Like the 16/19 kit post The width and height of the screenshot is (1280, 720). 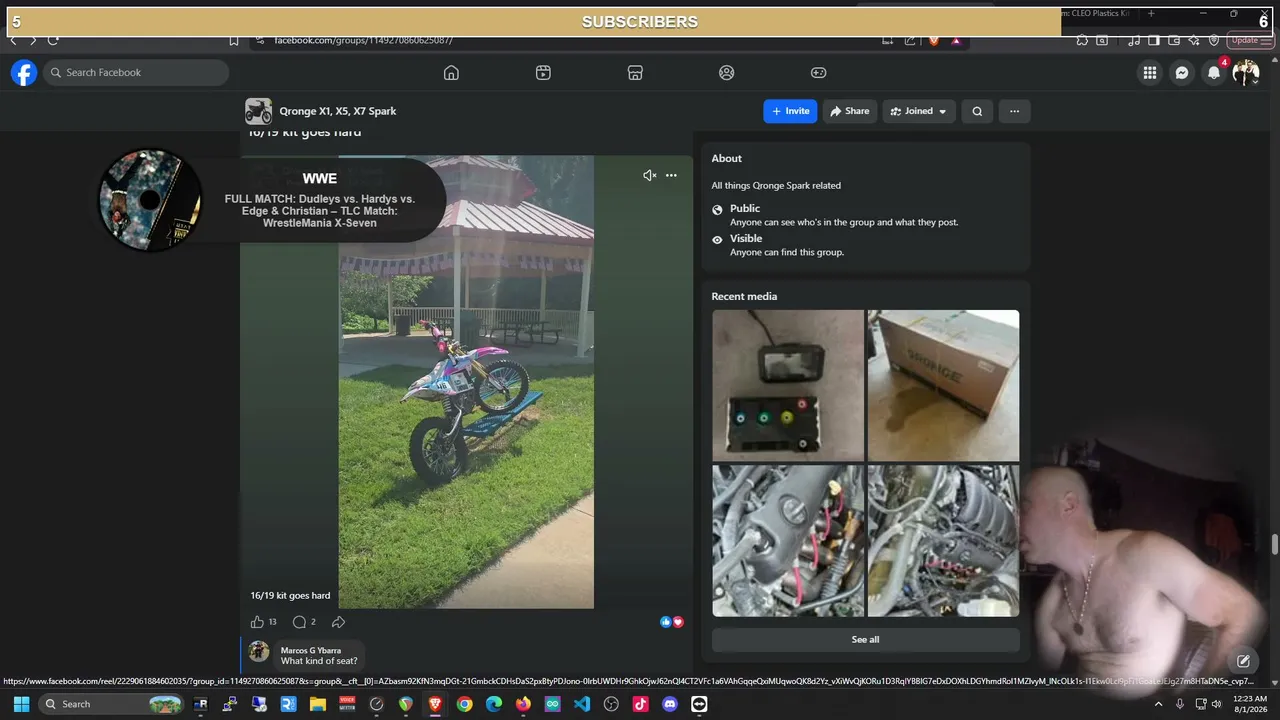[257, 622]
